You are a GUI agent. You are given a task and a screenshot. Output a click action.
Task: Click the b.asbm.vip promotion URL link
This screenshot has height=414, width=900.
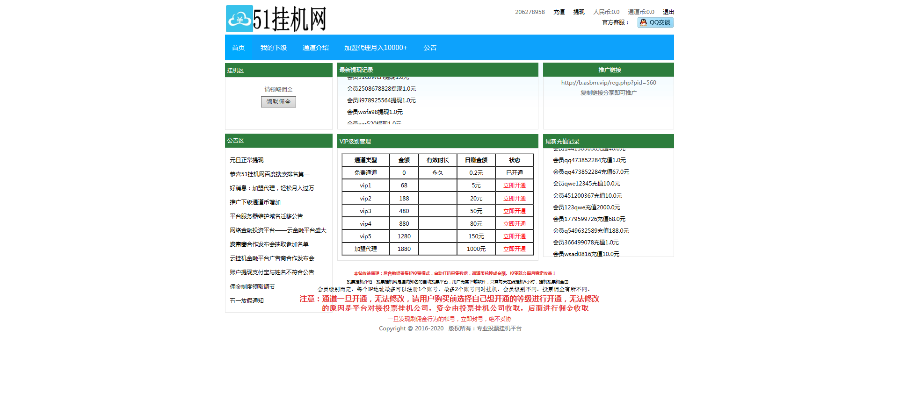point(608,83)
